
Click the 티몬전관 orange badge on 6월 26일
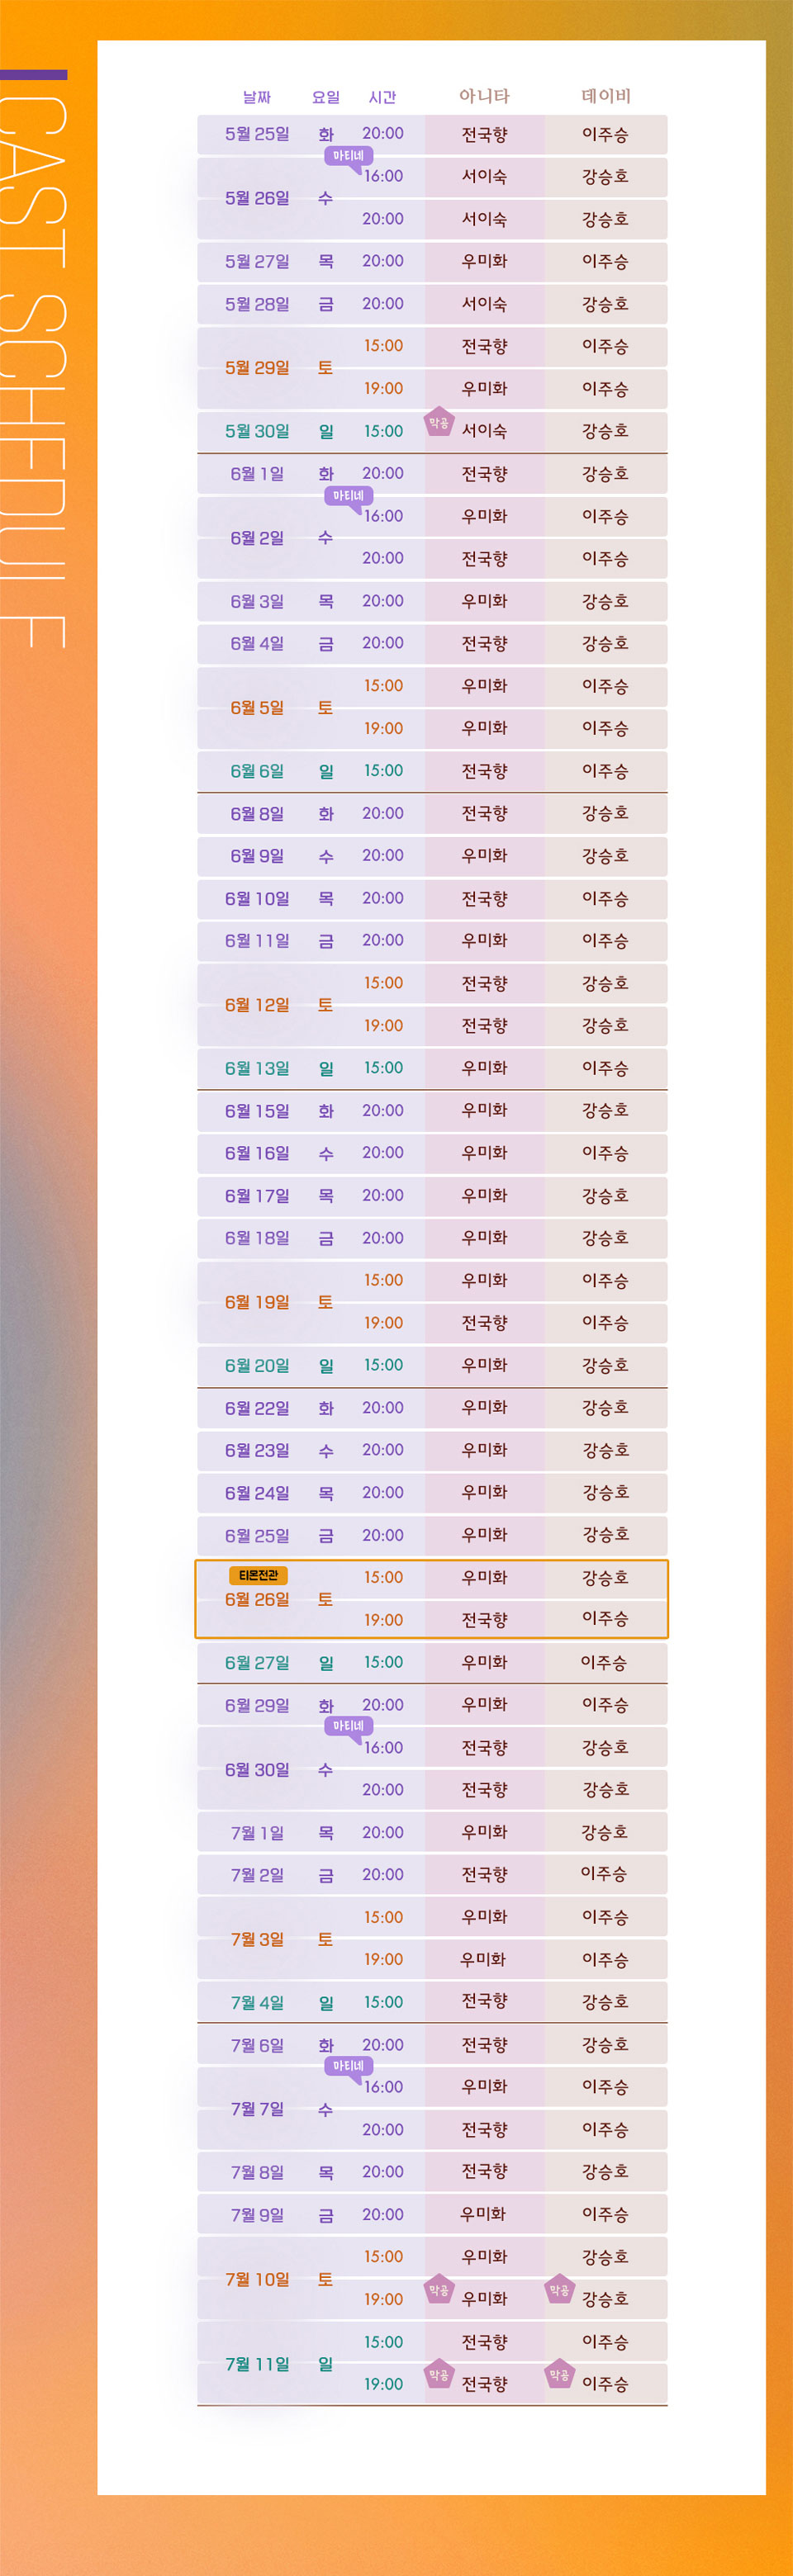pos(259,1575)
